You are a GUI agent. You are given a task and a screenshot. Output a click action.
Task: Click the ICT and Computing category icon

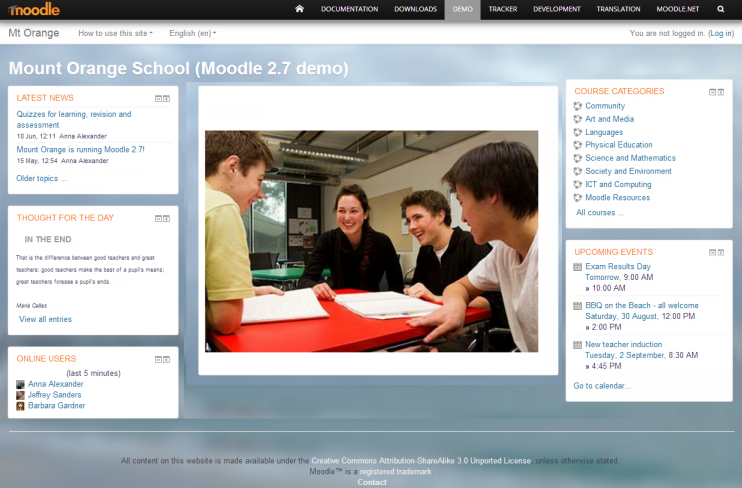click(x=578, y=184)
